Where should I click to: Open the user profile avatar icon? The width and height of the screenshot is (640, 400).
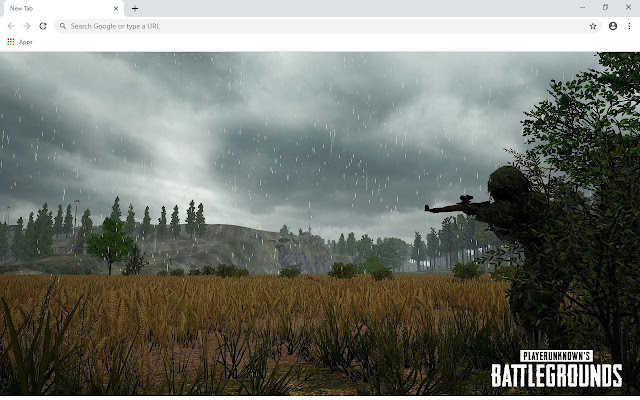pyautogui.click(x=613, y=26)
